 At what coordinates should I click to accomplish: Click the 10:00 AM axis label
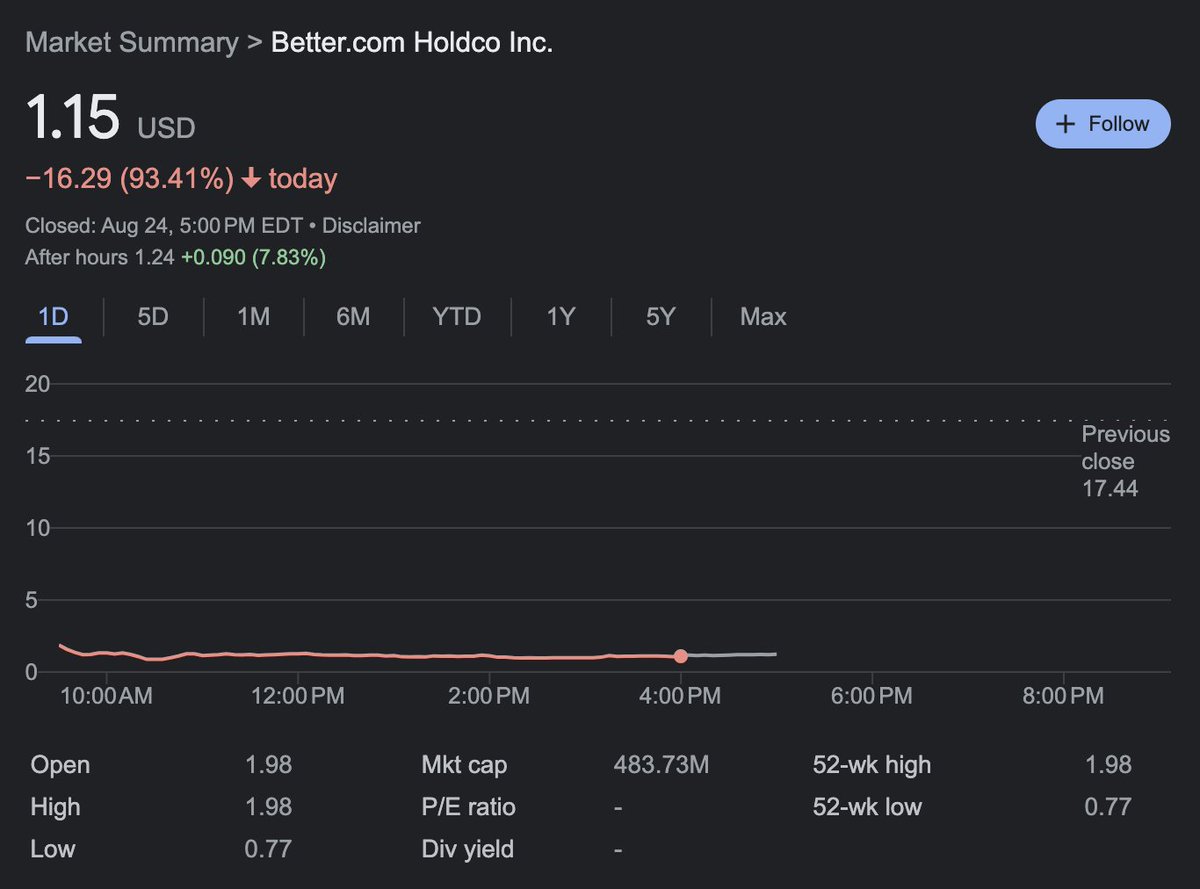107,696
